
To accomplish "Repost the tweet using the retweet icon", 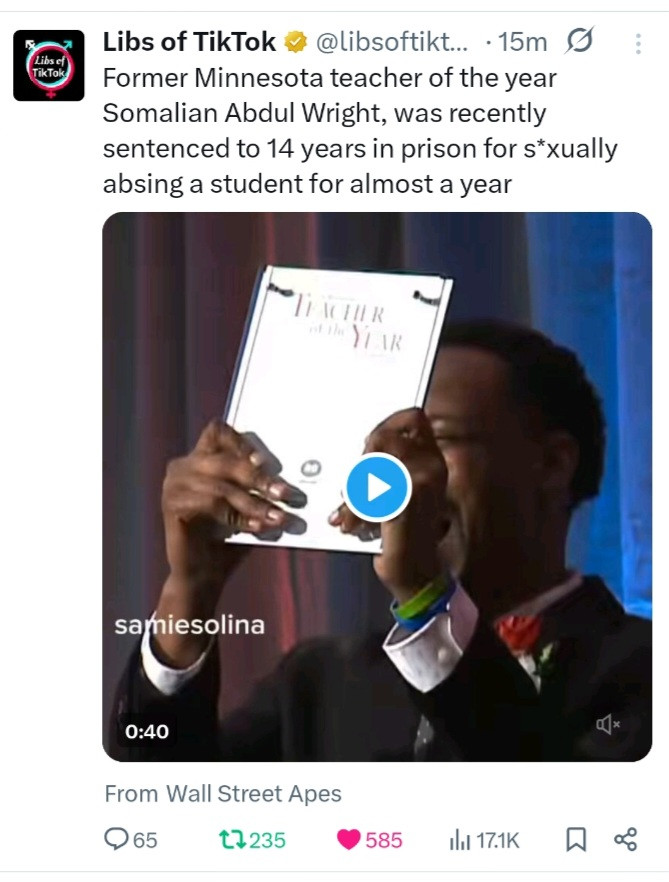I will coord(232,840).
